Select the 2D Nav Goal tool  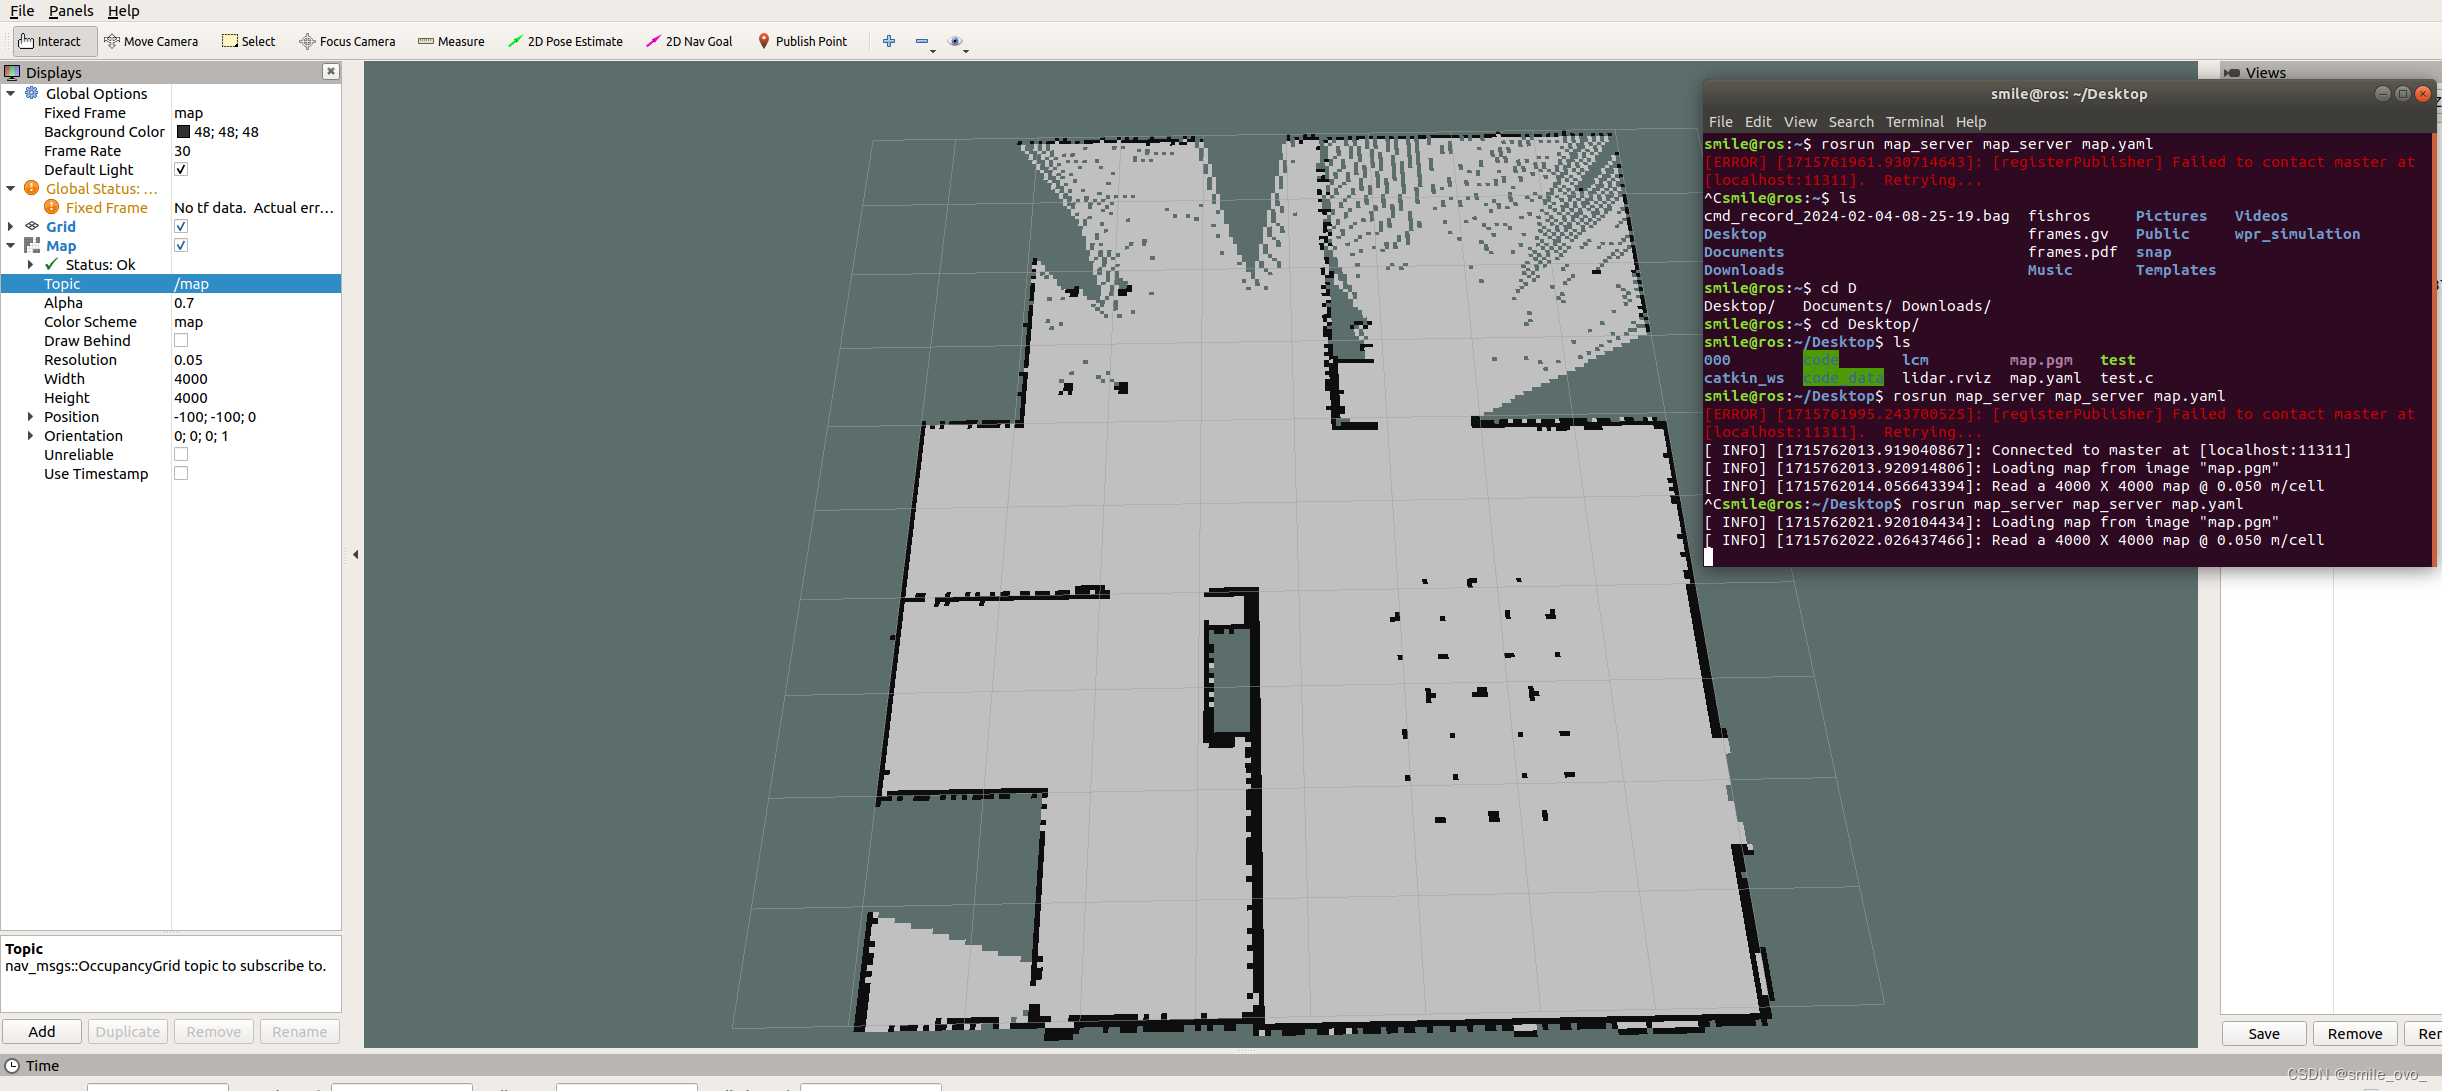(x=689, y=41)
